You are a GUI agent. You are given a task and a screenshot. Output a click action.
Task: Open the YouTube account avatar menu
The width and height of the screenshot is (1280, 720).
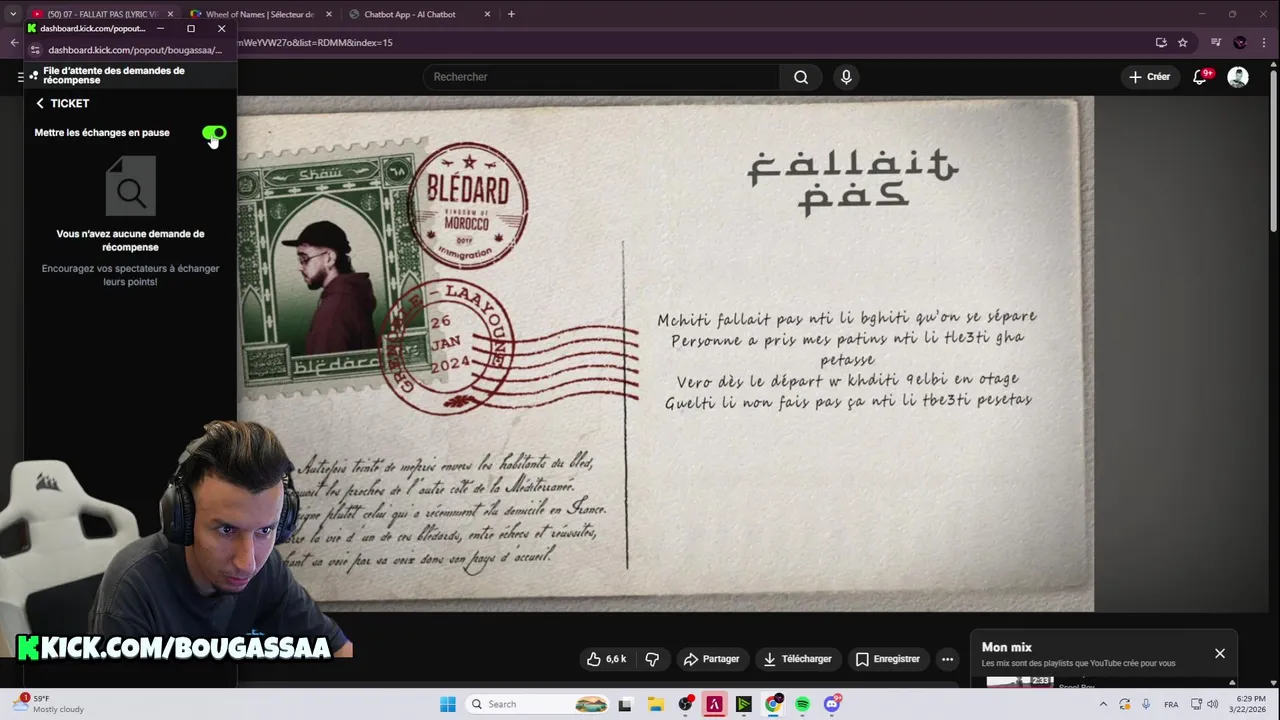[x=1238, y=77]
